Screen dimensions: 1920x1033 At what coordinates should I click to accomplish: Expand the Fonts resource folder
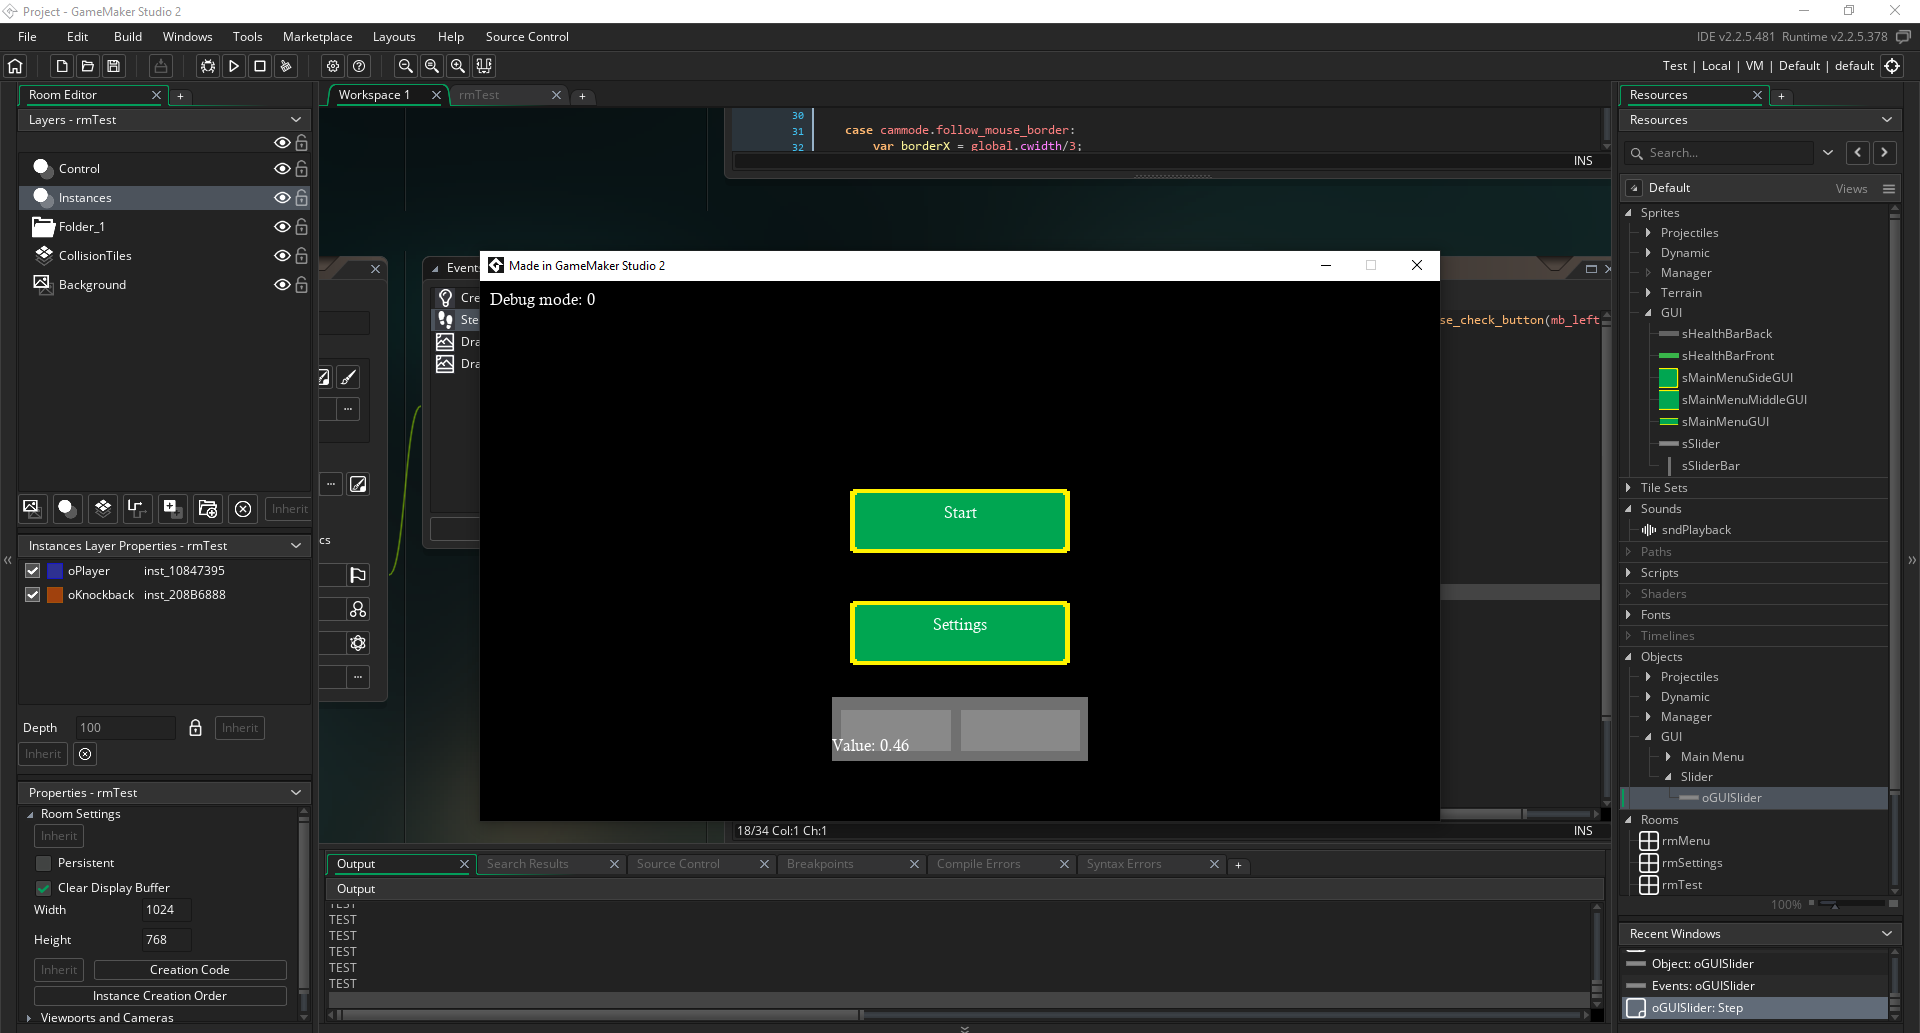pyautogui.click(x=1629, y=615)
